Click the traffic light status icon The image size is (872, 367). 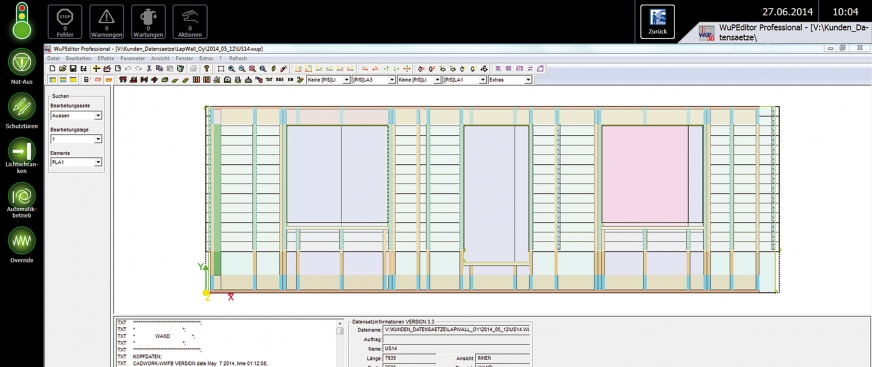pos(22,21)
